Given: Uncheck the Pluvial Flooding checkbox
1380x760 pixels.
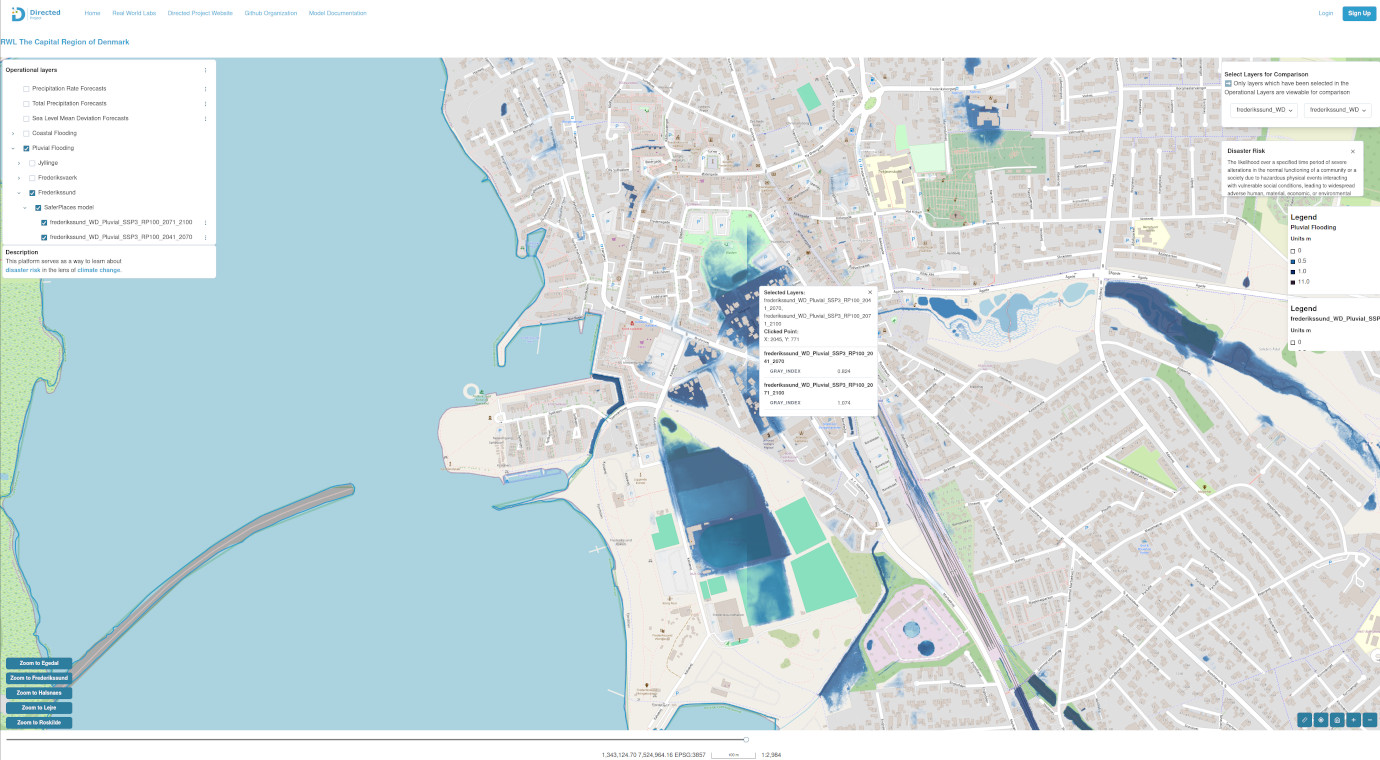Looking at the screenshot, I should coord(26,148).
